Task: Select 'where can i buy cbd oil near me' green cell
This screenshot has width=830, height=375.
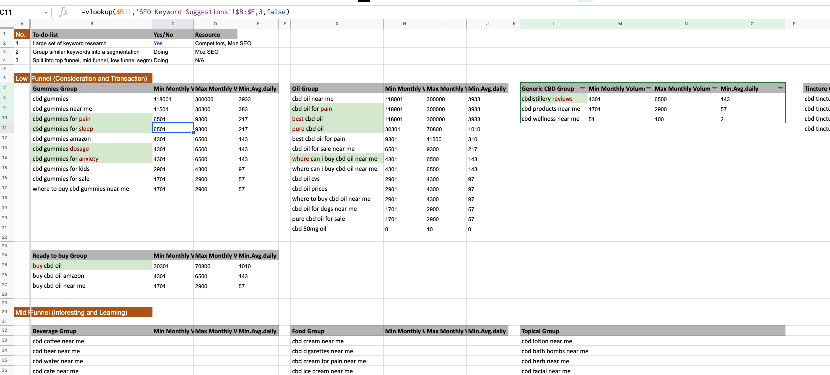Action: pos(337,158)
